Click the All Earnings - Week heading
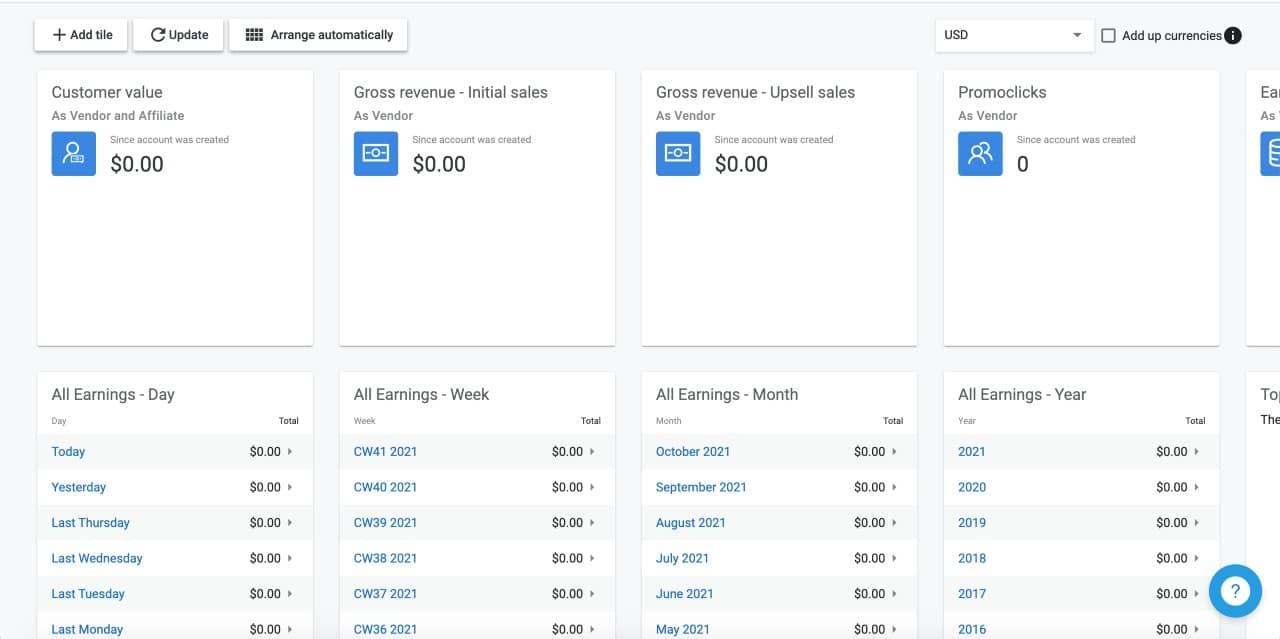The width and height of the screenshot is (1280, 639). click(421, 395)
